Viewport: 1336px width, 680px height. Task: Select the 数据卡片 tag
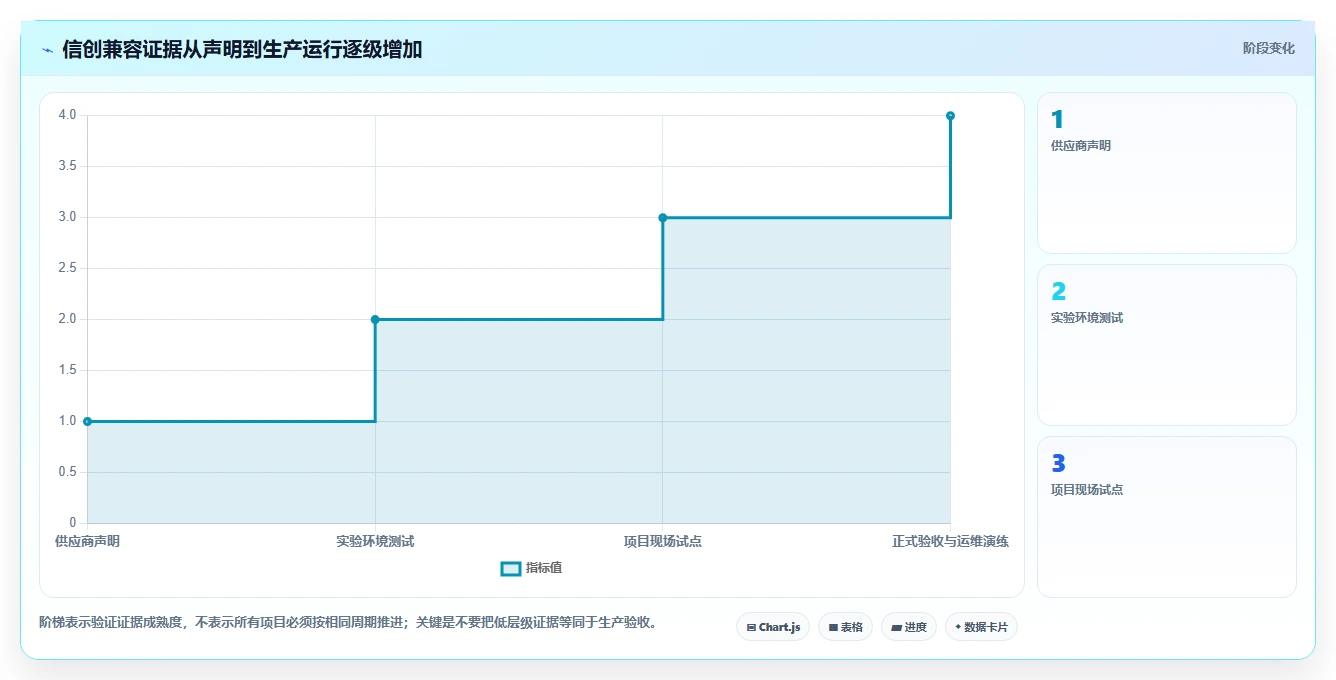981,627
